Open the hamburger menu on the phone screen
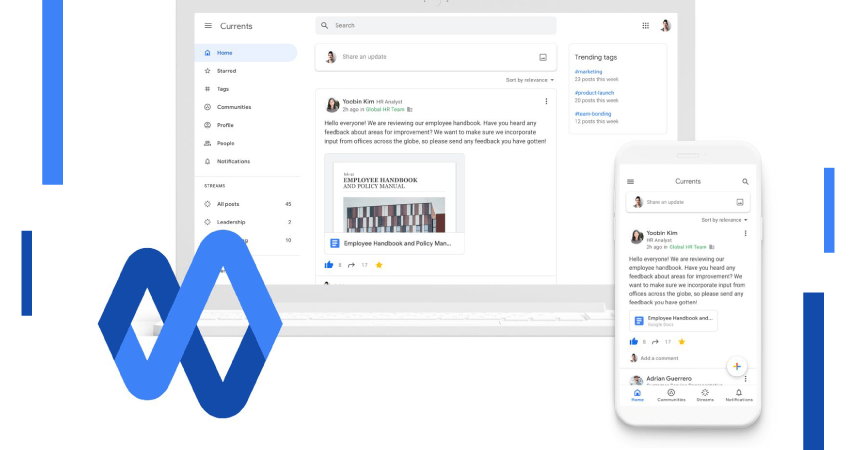Screen dimensions: 850x450 pos(630,182)
